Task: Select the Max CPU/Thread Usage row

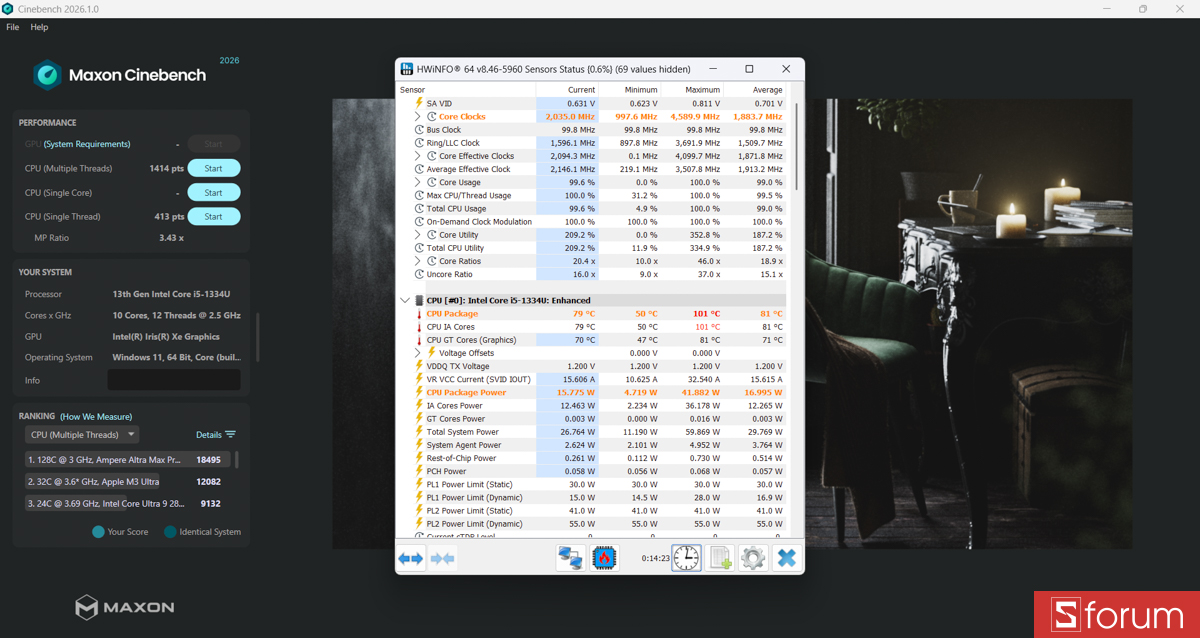Action: coord(592,196)
